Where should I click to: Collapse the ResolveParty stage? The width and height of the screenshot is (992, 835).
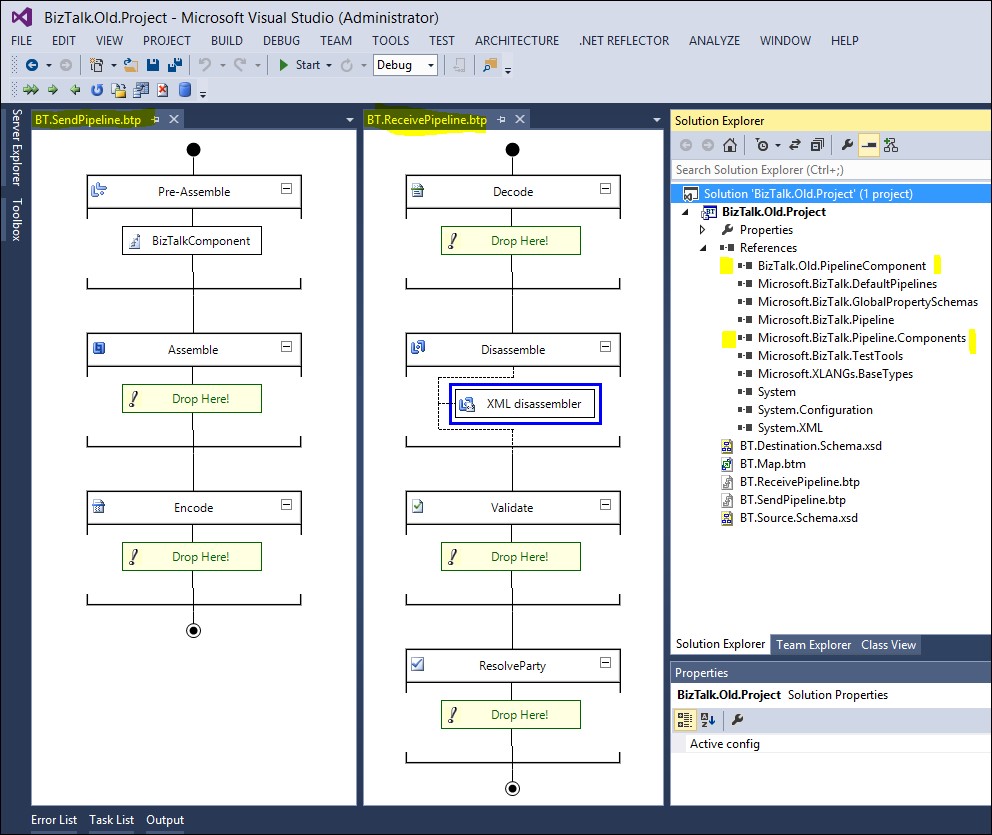click(605, 663)
